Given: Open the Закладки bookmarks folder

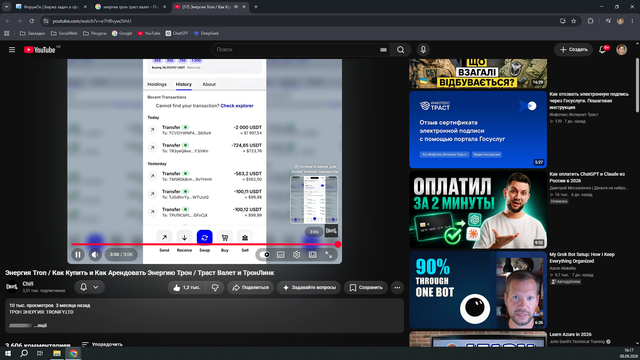Looking at the screenshot, I should coord(32,33).
